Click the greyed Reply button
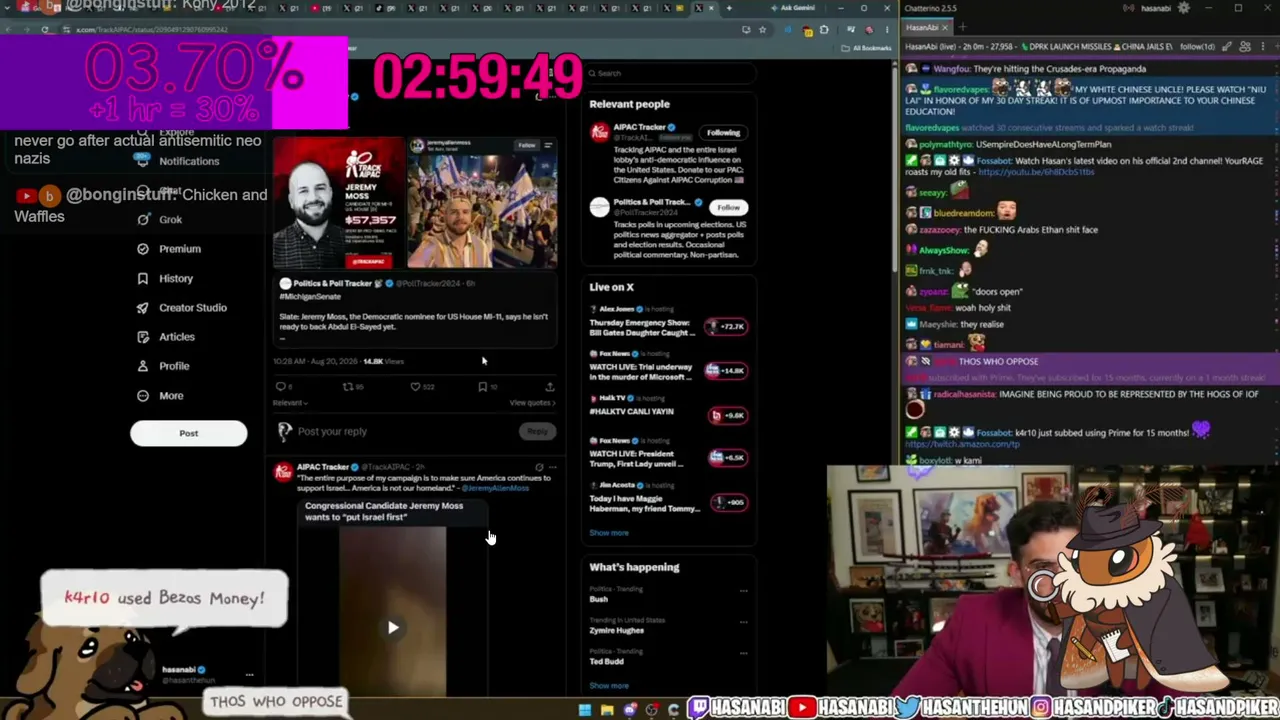This screenshot has width=1280, height=720. [537, 431]
